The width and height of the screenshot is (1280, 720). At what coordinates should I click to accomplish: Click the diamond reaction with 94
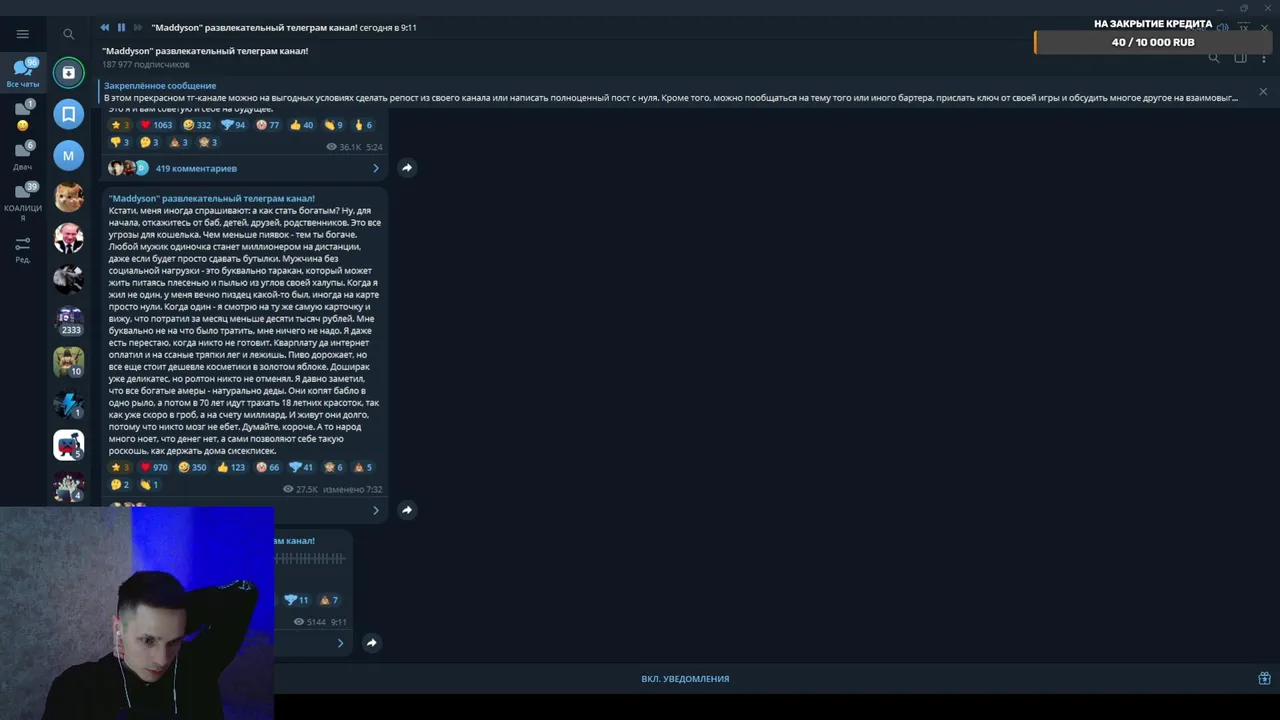pyautogui.click(x=233, y=125)
